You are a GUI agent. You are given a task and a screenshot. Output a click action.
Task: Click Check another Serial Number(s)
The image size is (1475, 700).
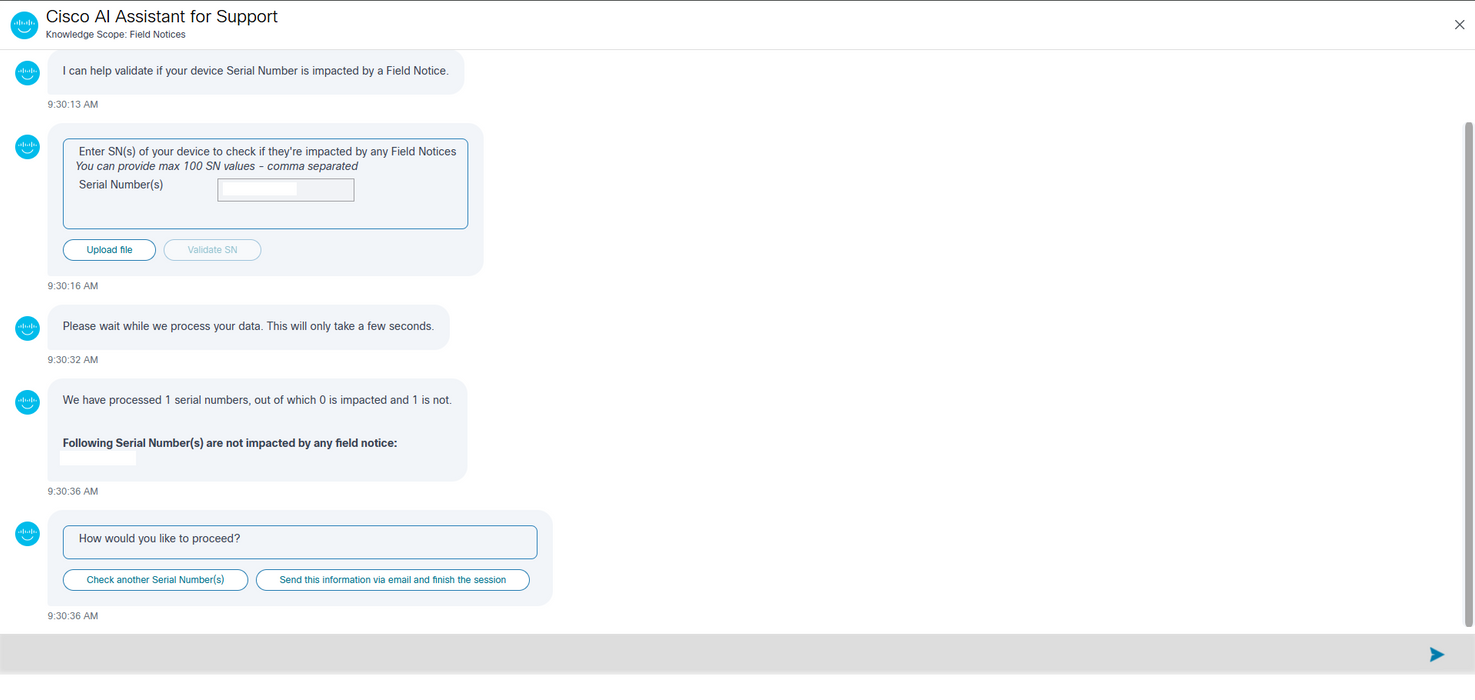[x=155, y=580]
